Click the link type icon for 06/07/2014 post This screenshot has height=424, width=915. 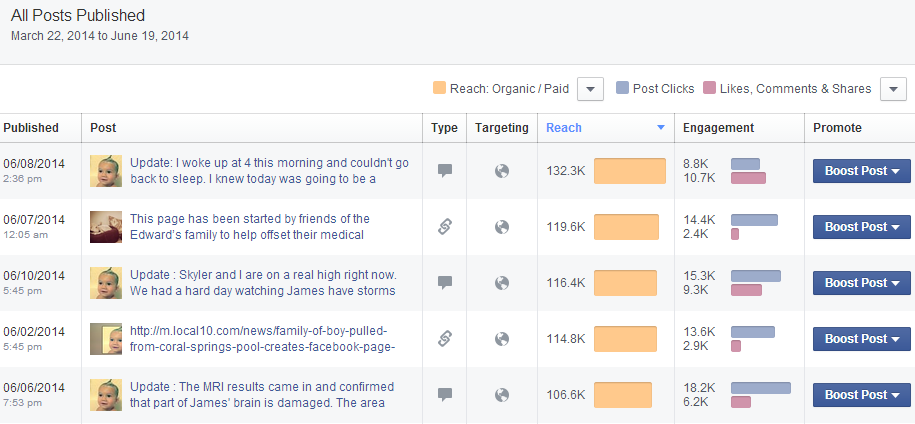(445, 227)
